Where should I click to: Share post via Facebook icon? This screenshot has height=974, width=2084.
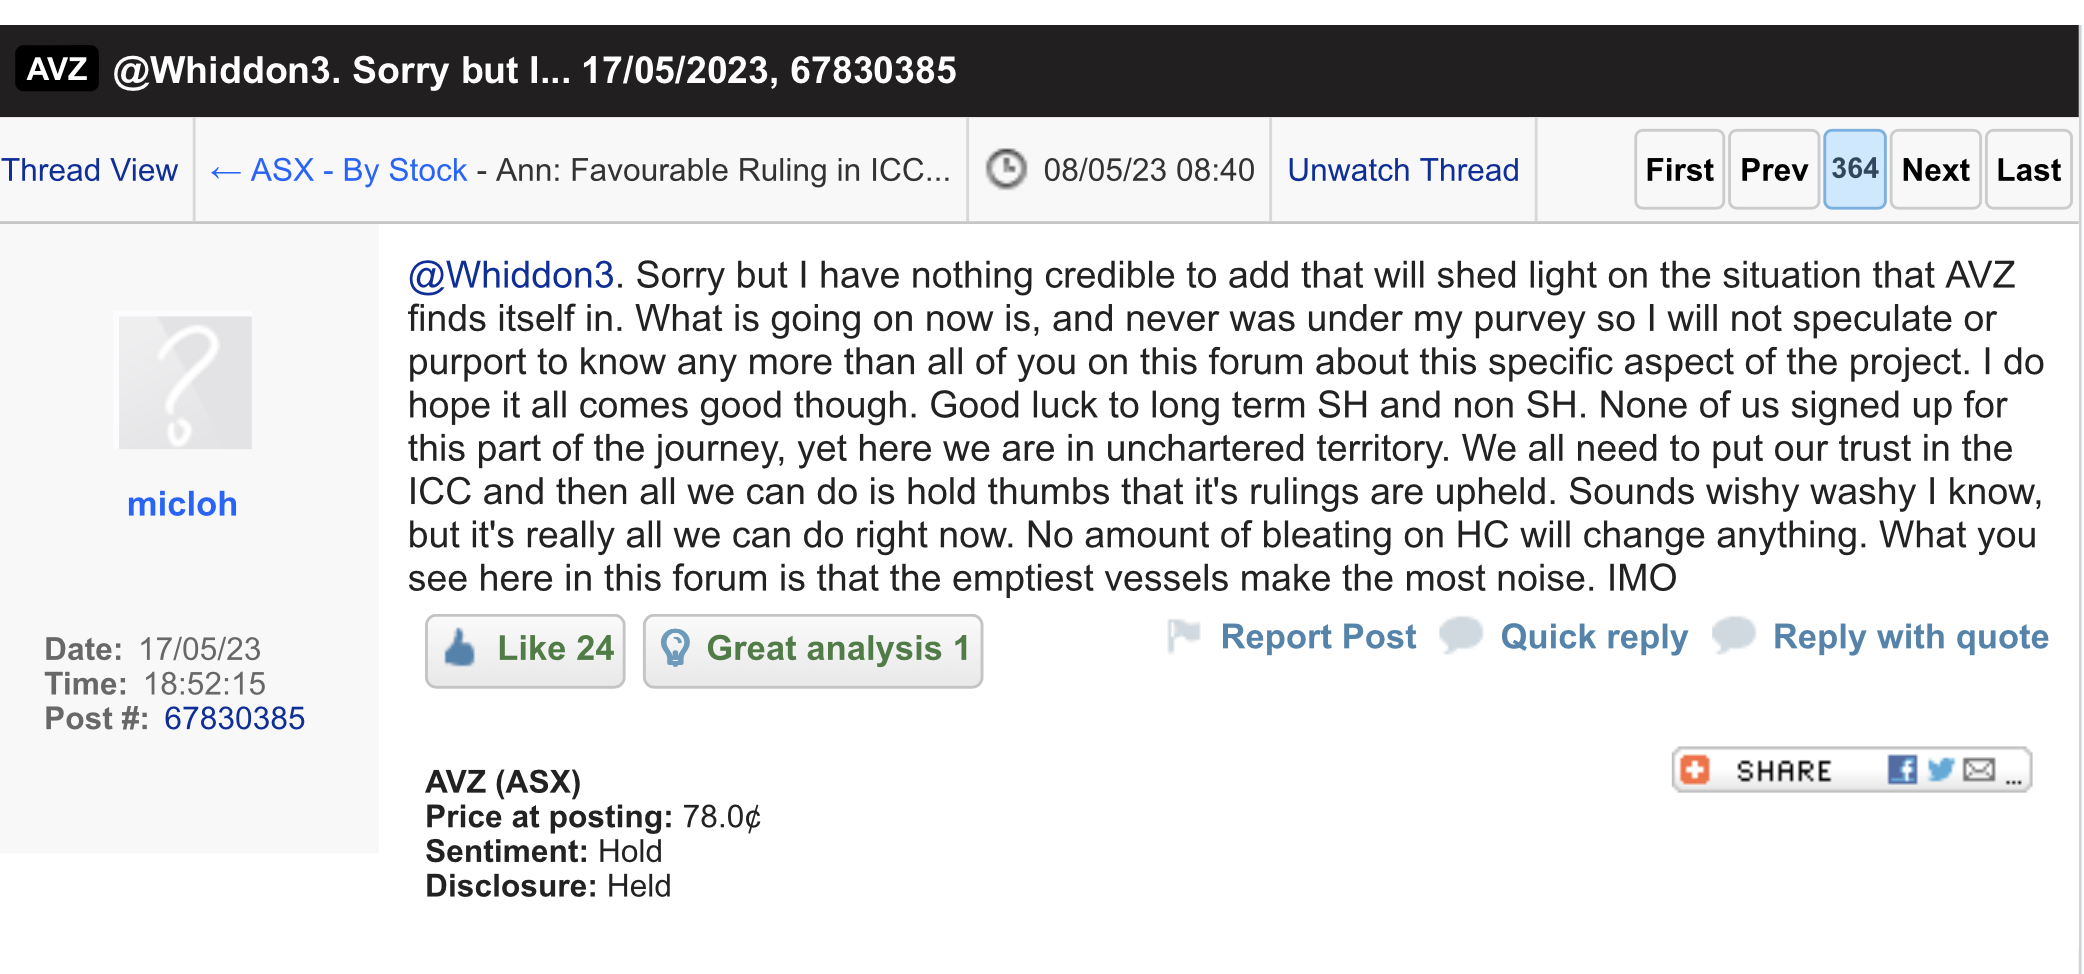point(1902,769)
